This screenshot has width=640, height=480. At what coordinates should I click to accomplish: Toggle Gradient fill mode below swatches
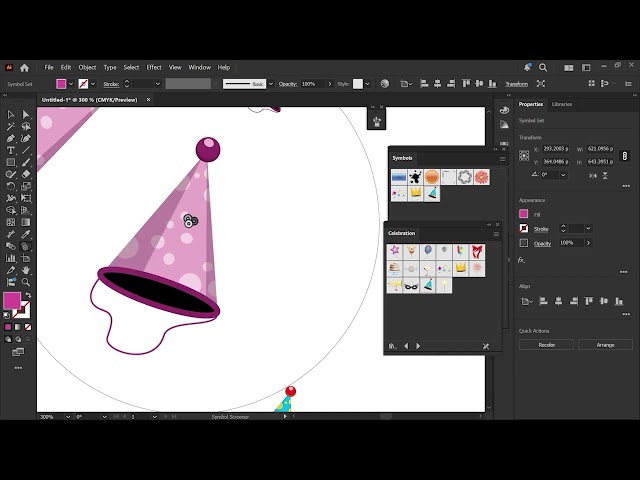click(x=18, y=327)
